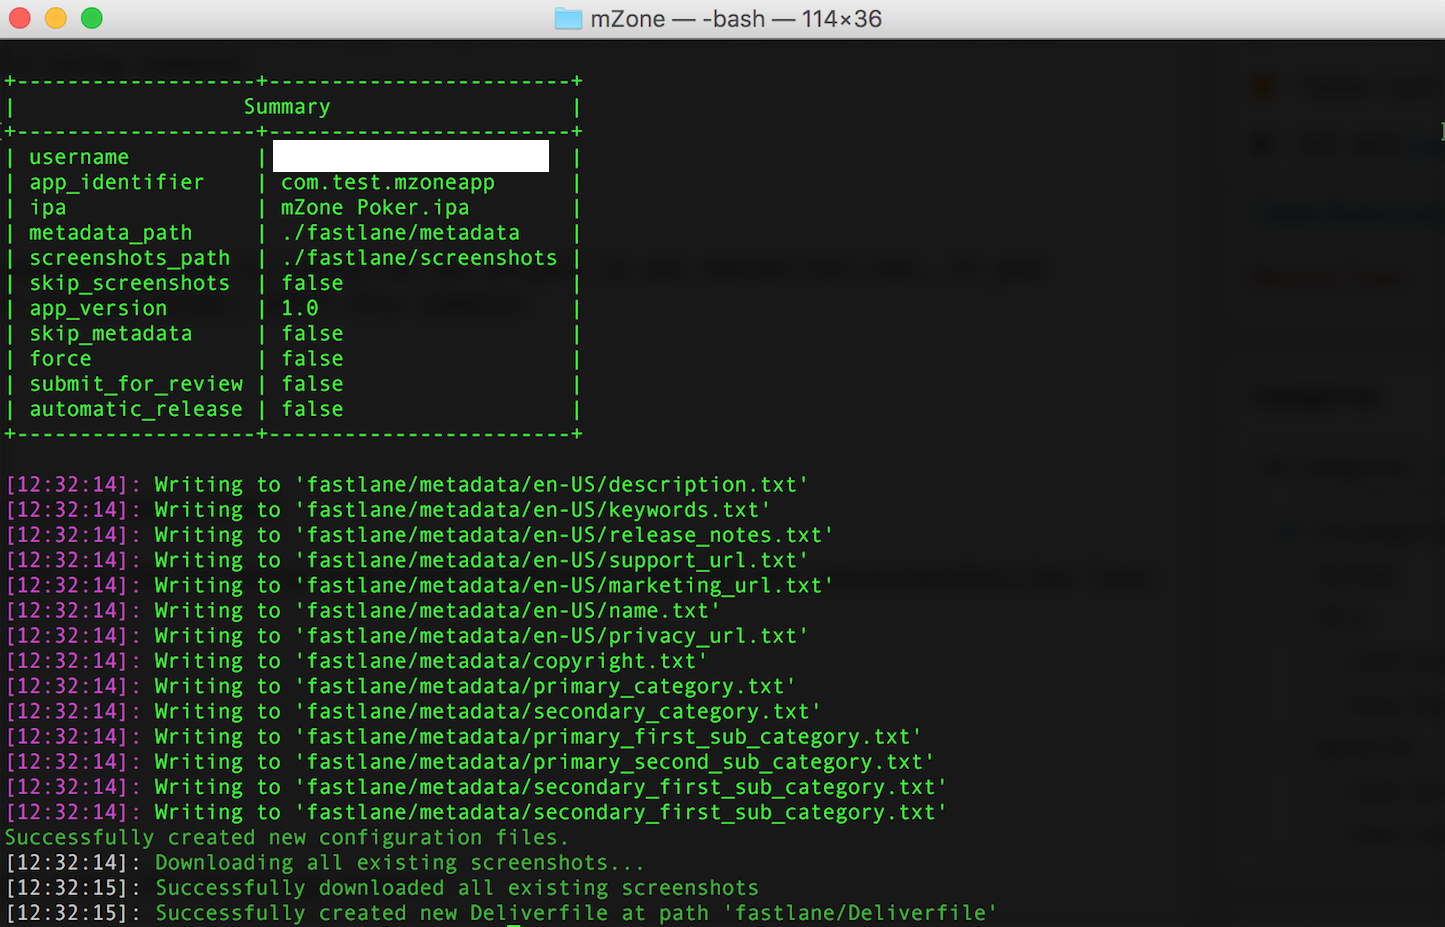
Task: Click the path ending in 'release_notes.txt'
Action: click(x=564, y=535)
